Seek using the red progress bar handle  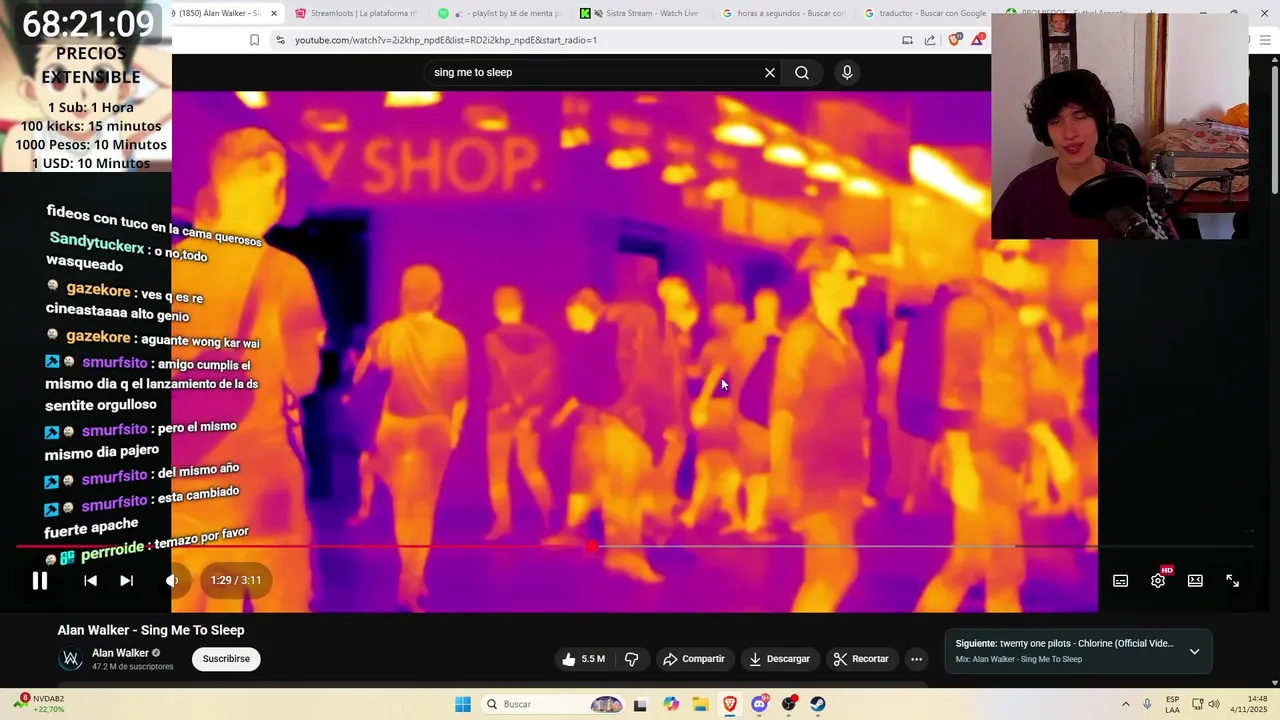(x=592, y=546)
